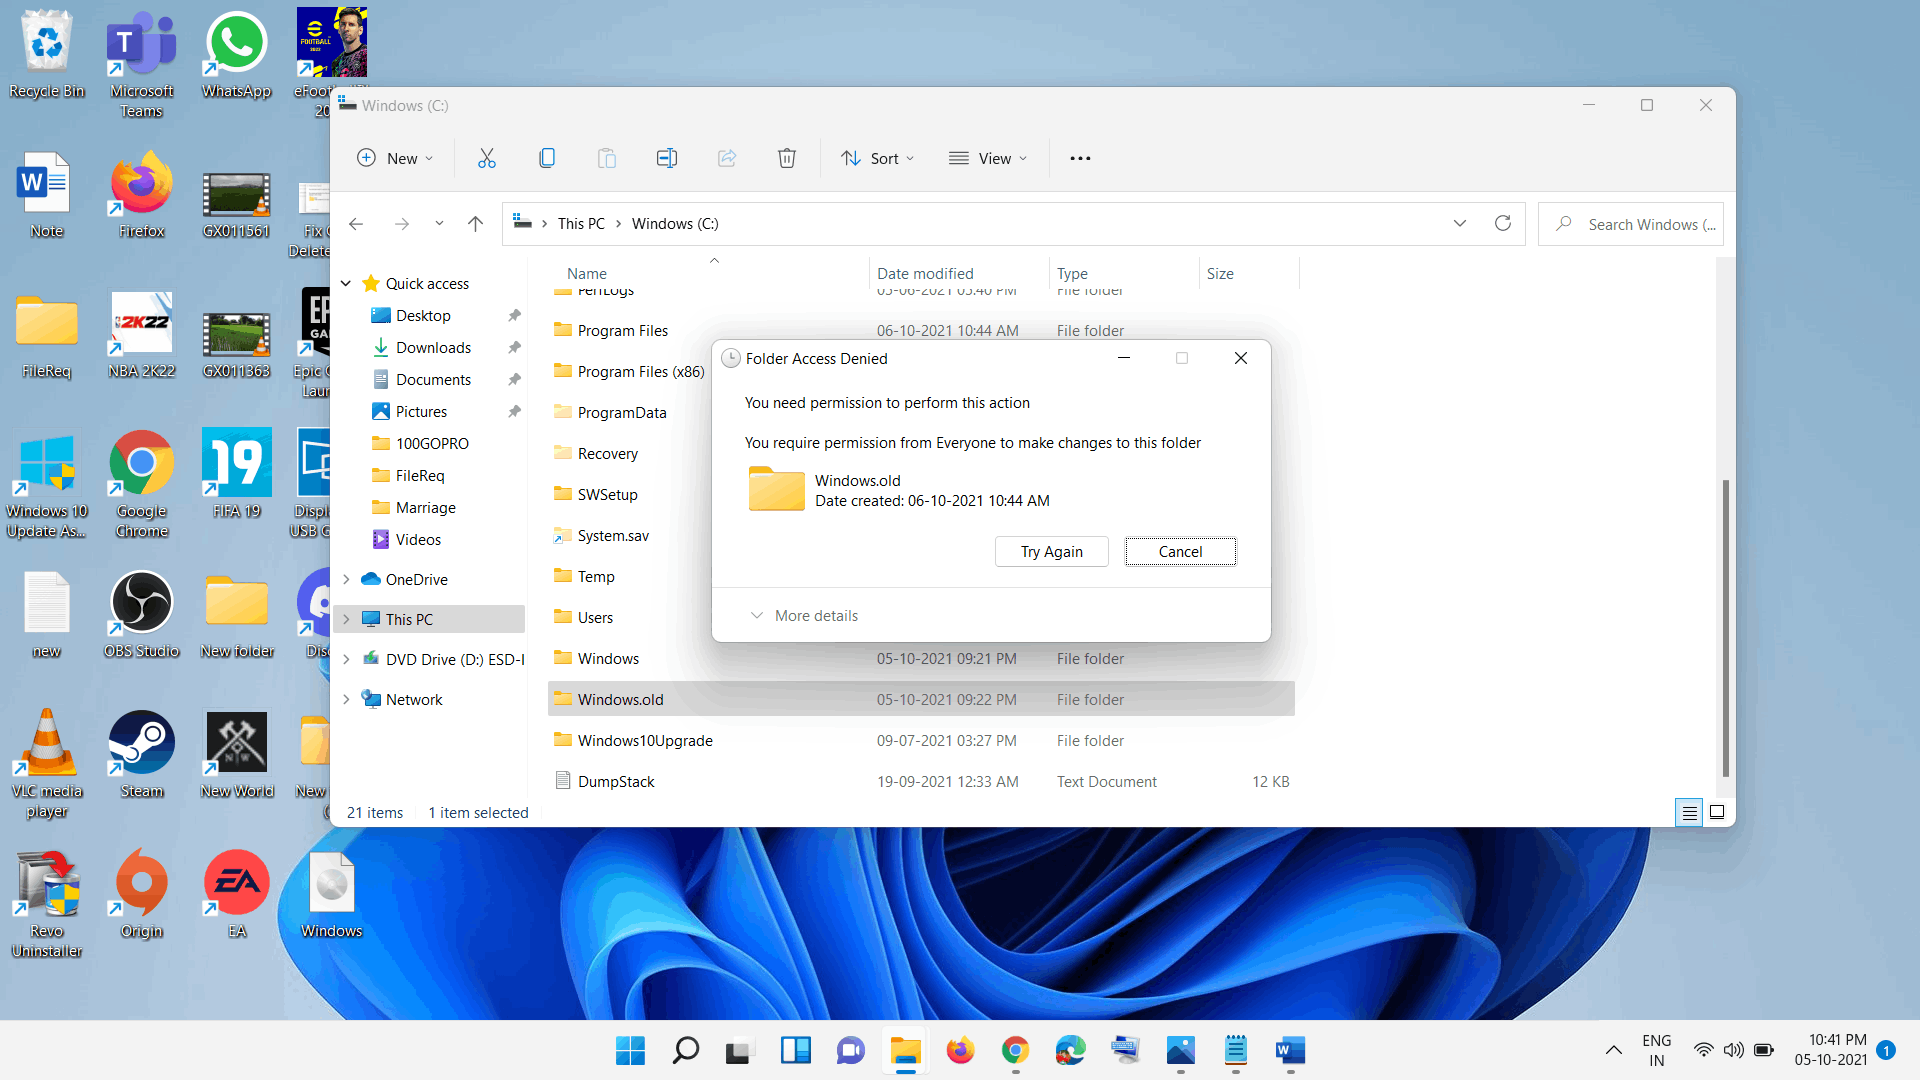Expand More details in access denied dialog
Viewport: 1920px width, 1080px height.
pos(804,616)
